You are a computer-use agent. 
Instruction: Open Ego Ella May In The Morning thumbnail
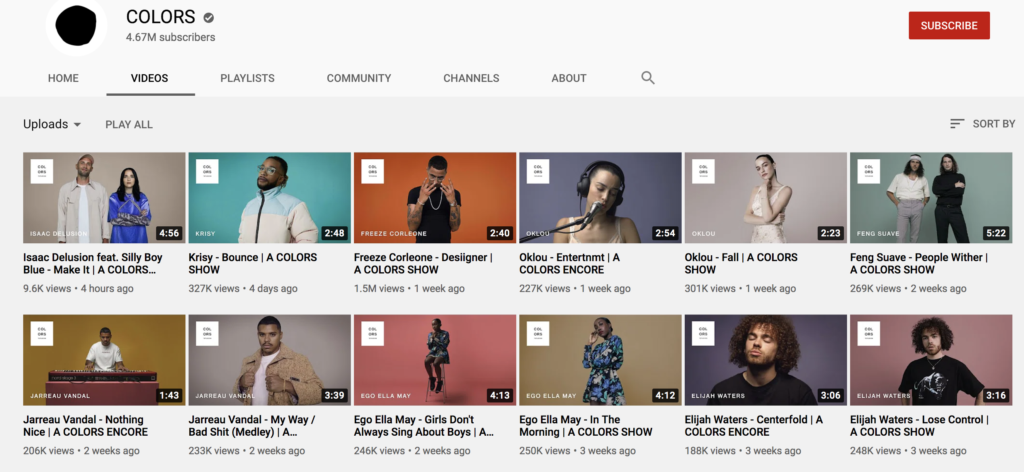[600, 360]
